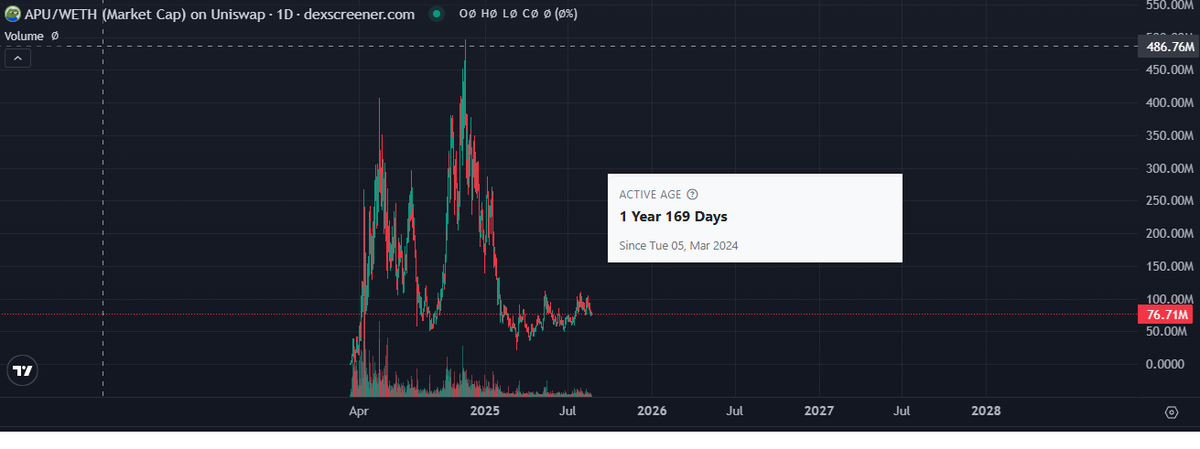Click the green market status dot
The image size is (1200, 449).
(436, 15)
